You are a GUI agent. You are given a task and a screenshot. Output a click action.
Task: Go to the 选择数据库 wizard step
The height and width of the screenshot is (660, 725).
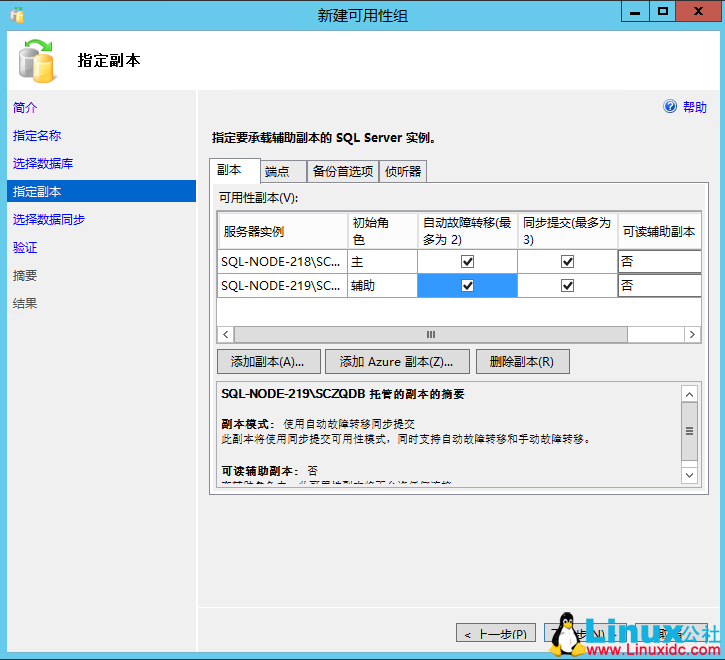43,163
